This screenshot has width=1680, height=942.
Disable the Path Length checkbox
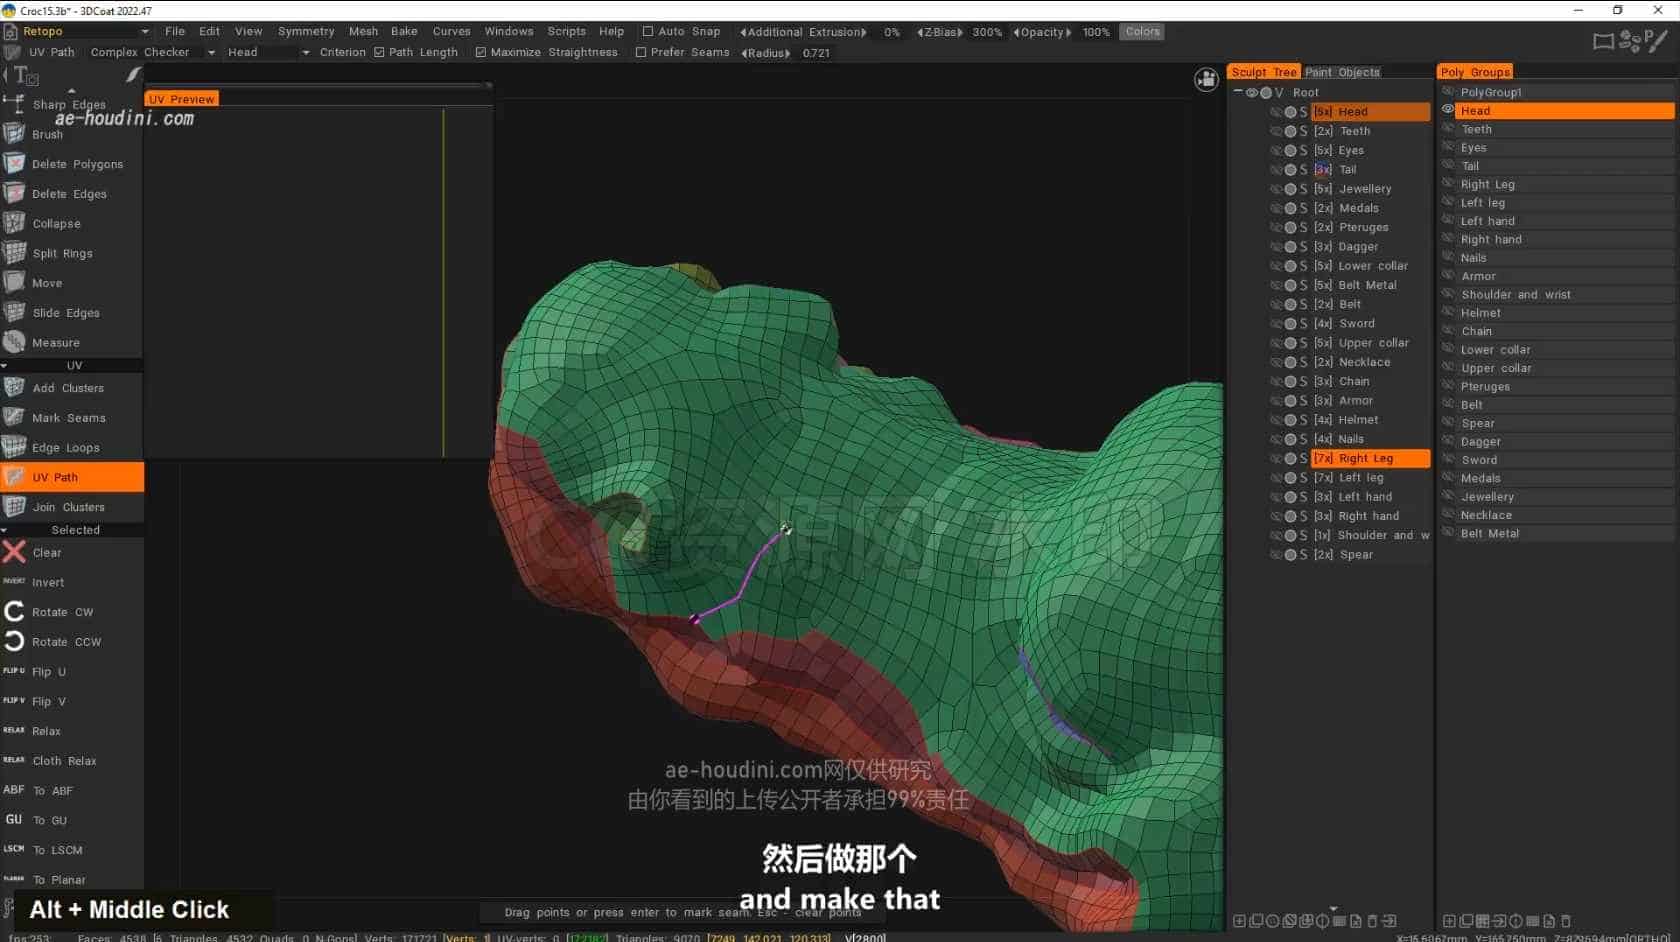(379, 52)
